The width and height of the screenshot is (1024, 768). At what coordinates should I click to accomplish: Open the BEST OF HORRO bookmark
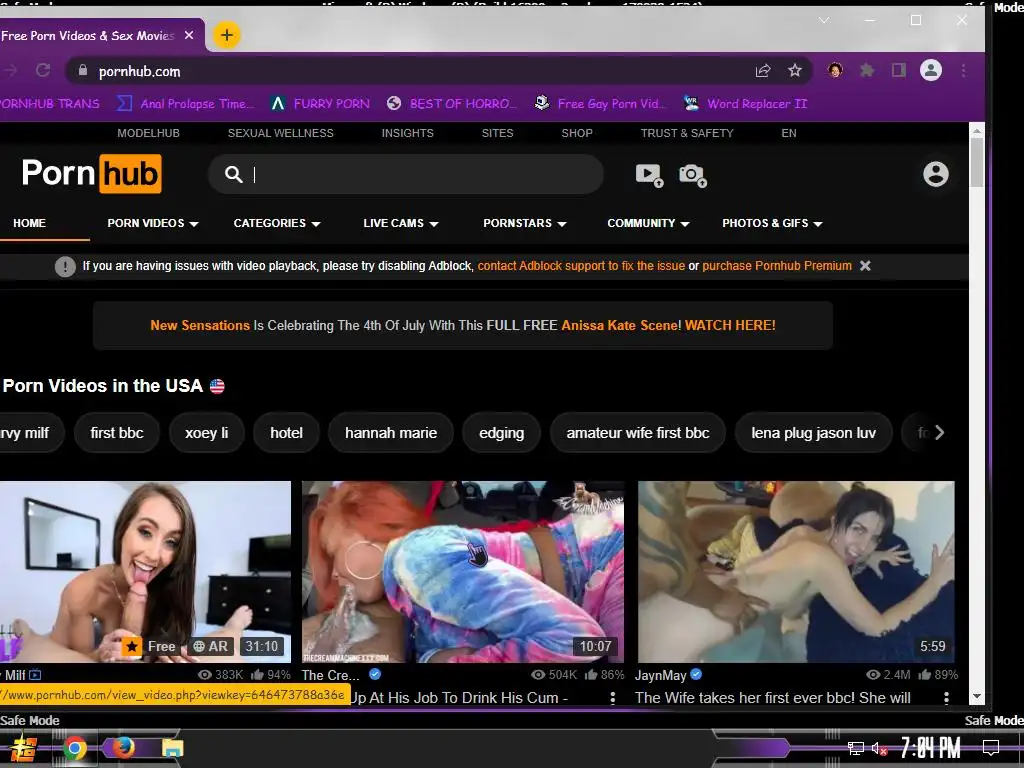(453, 103)
